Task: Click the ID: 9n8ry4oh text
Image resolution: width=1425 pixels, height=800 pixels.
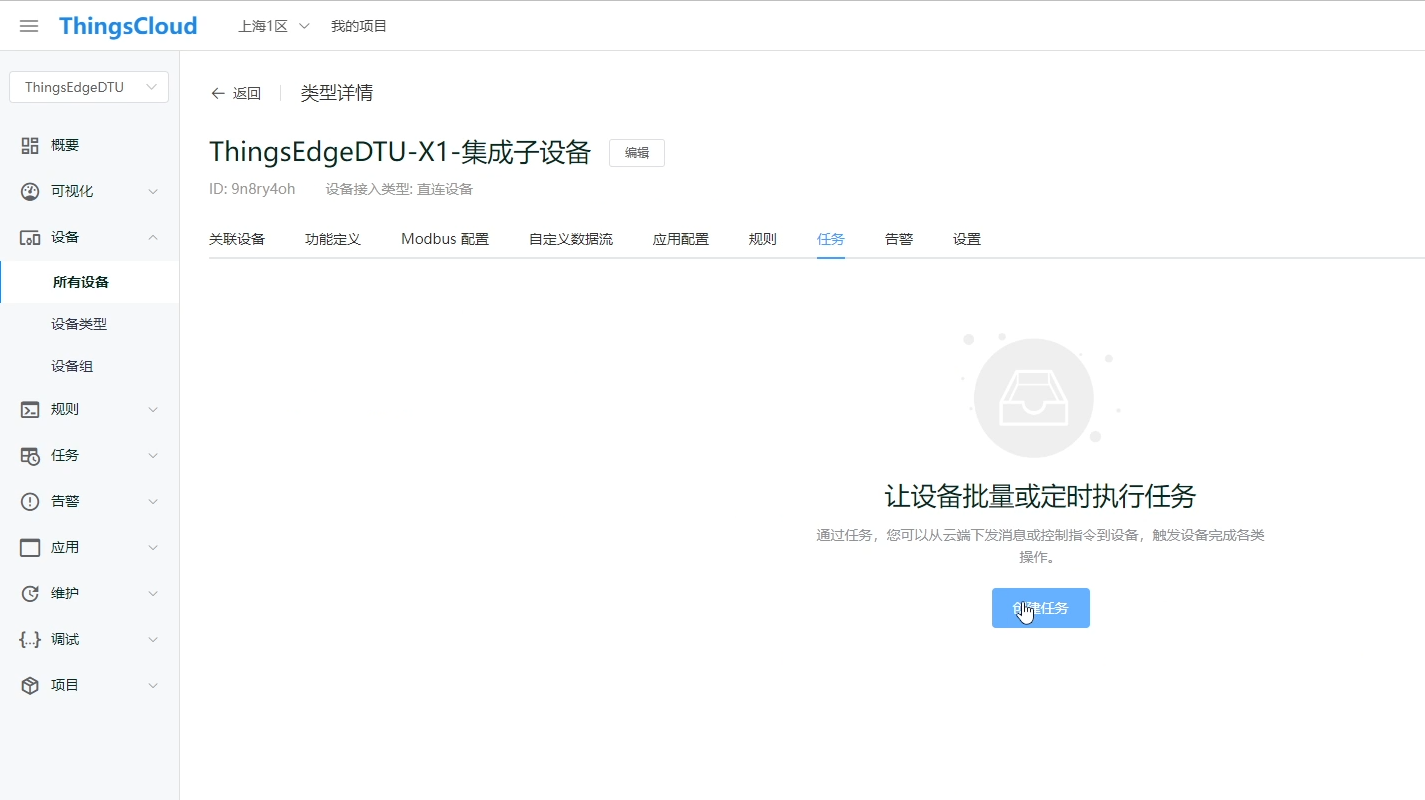Action: point(252,189)
